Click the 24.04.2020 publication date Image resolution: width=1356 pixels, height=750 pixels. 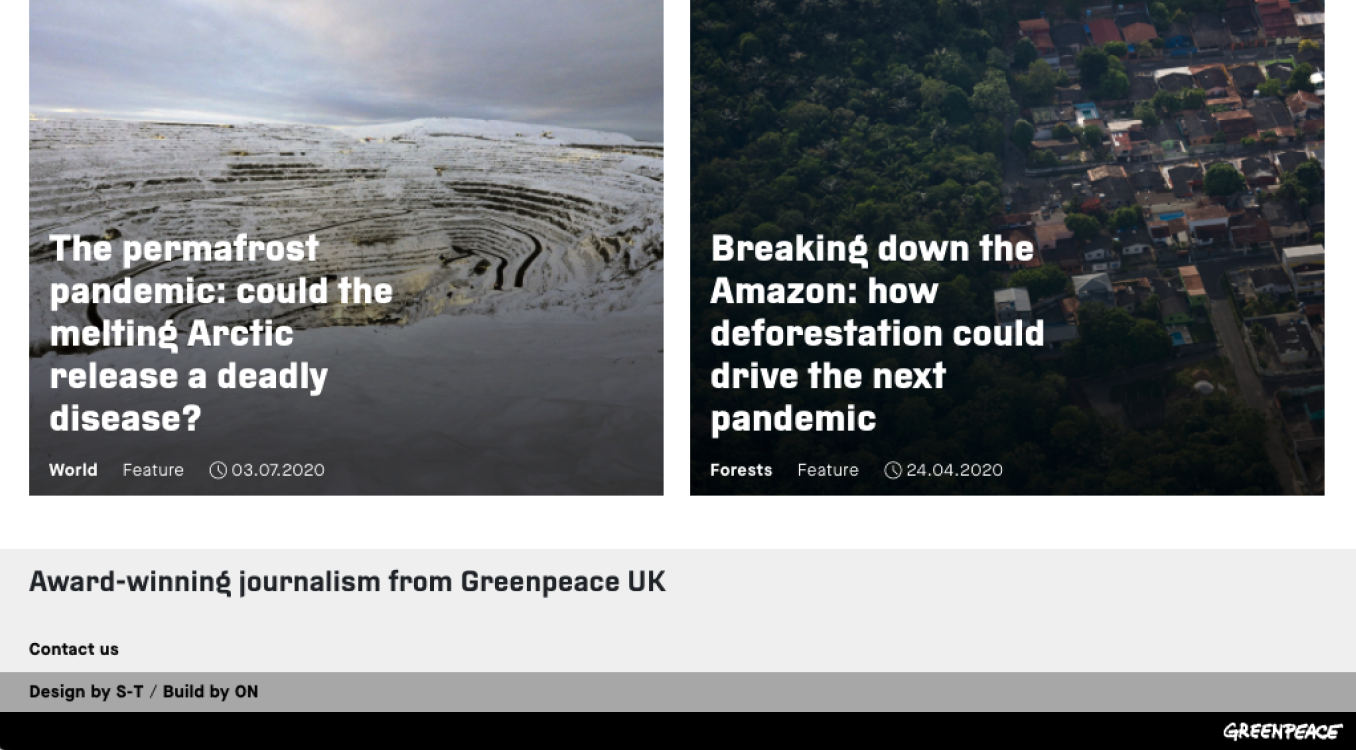954,470
